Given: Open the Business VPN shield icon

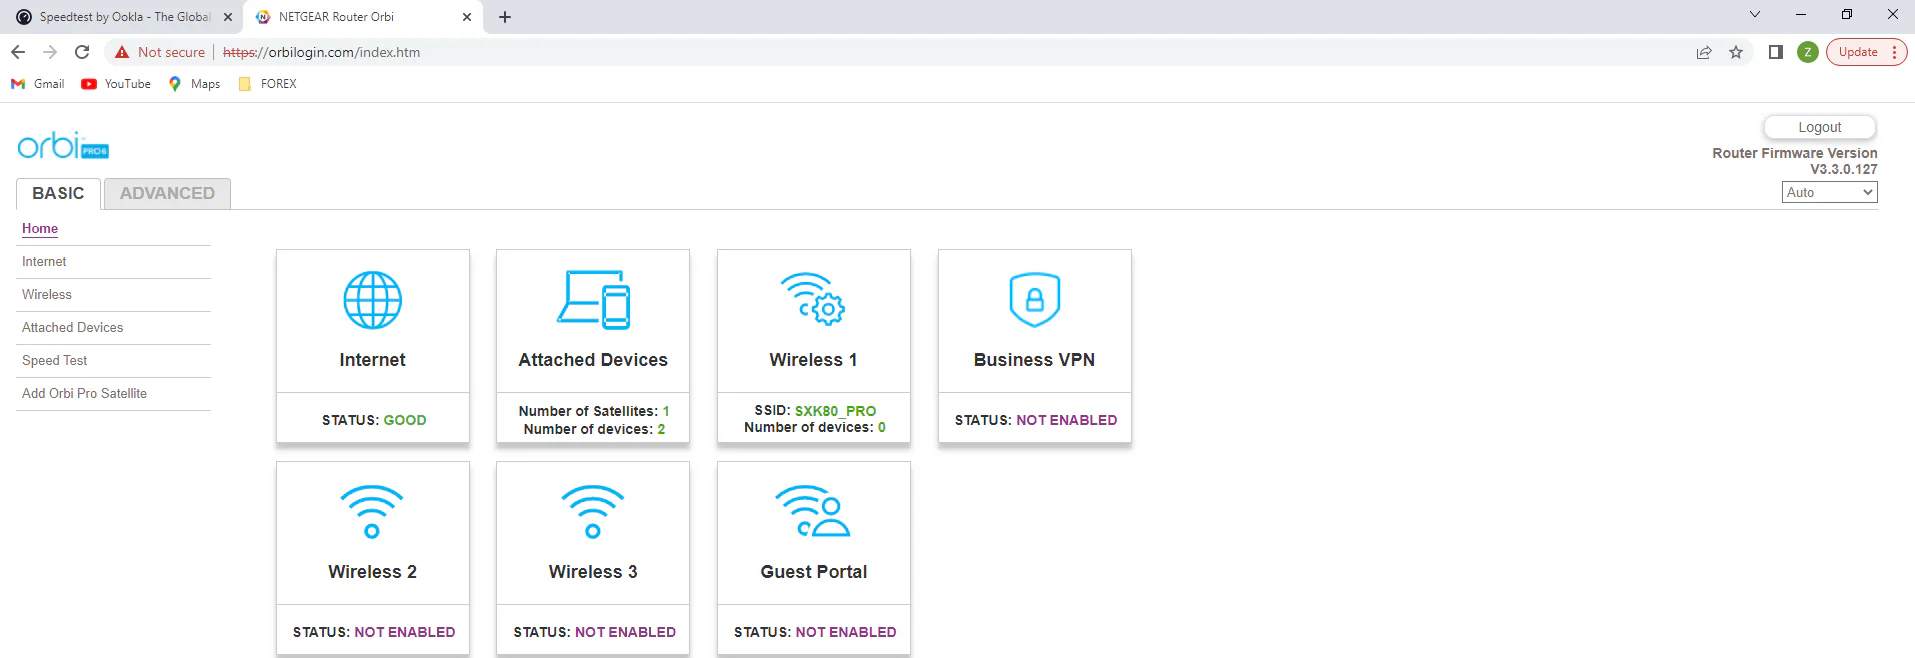Looking at the screenshot, I should tap(1034, 299).
